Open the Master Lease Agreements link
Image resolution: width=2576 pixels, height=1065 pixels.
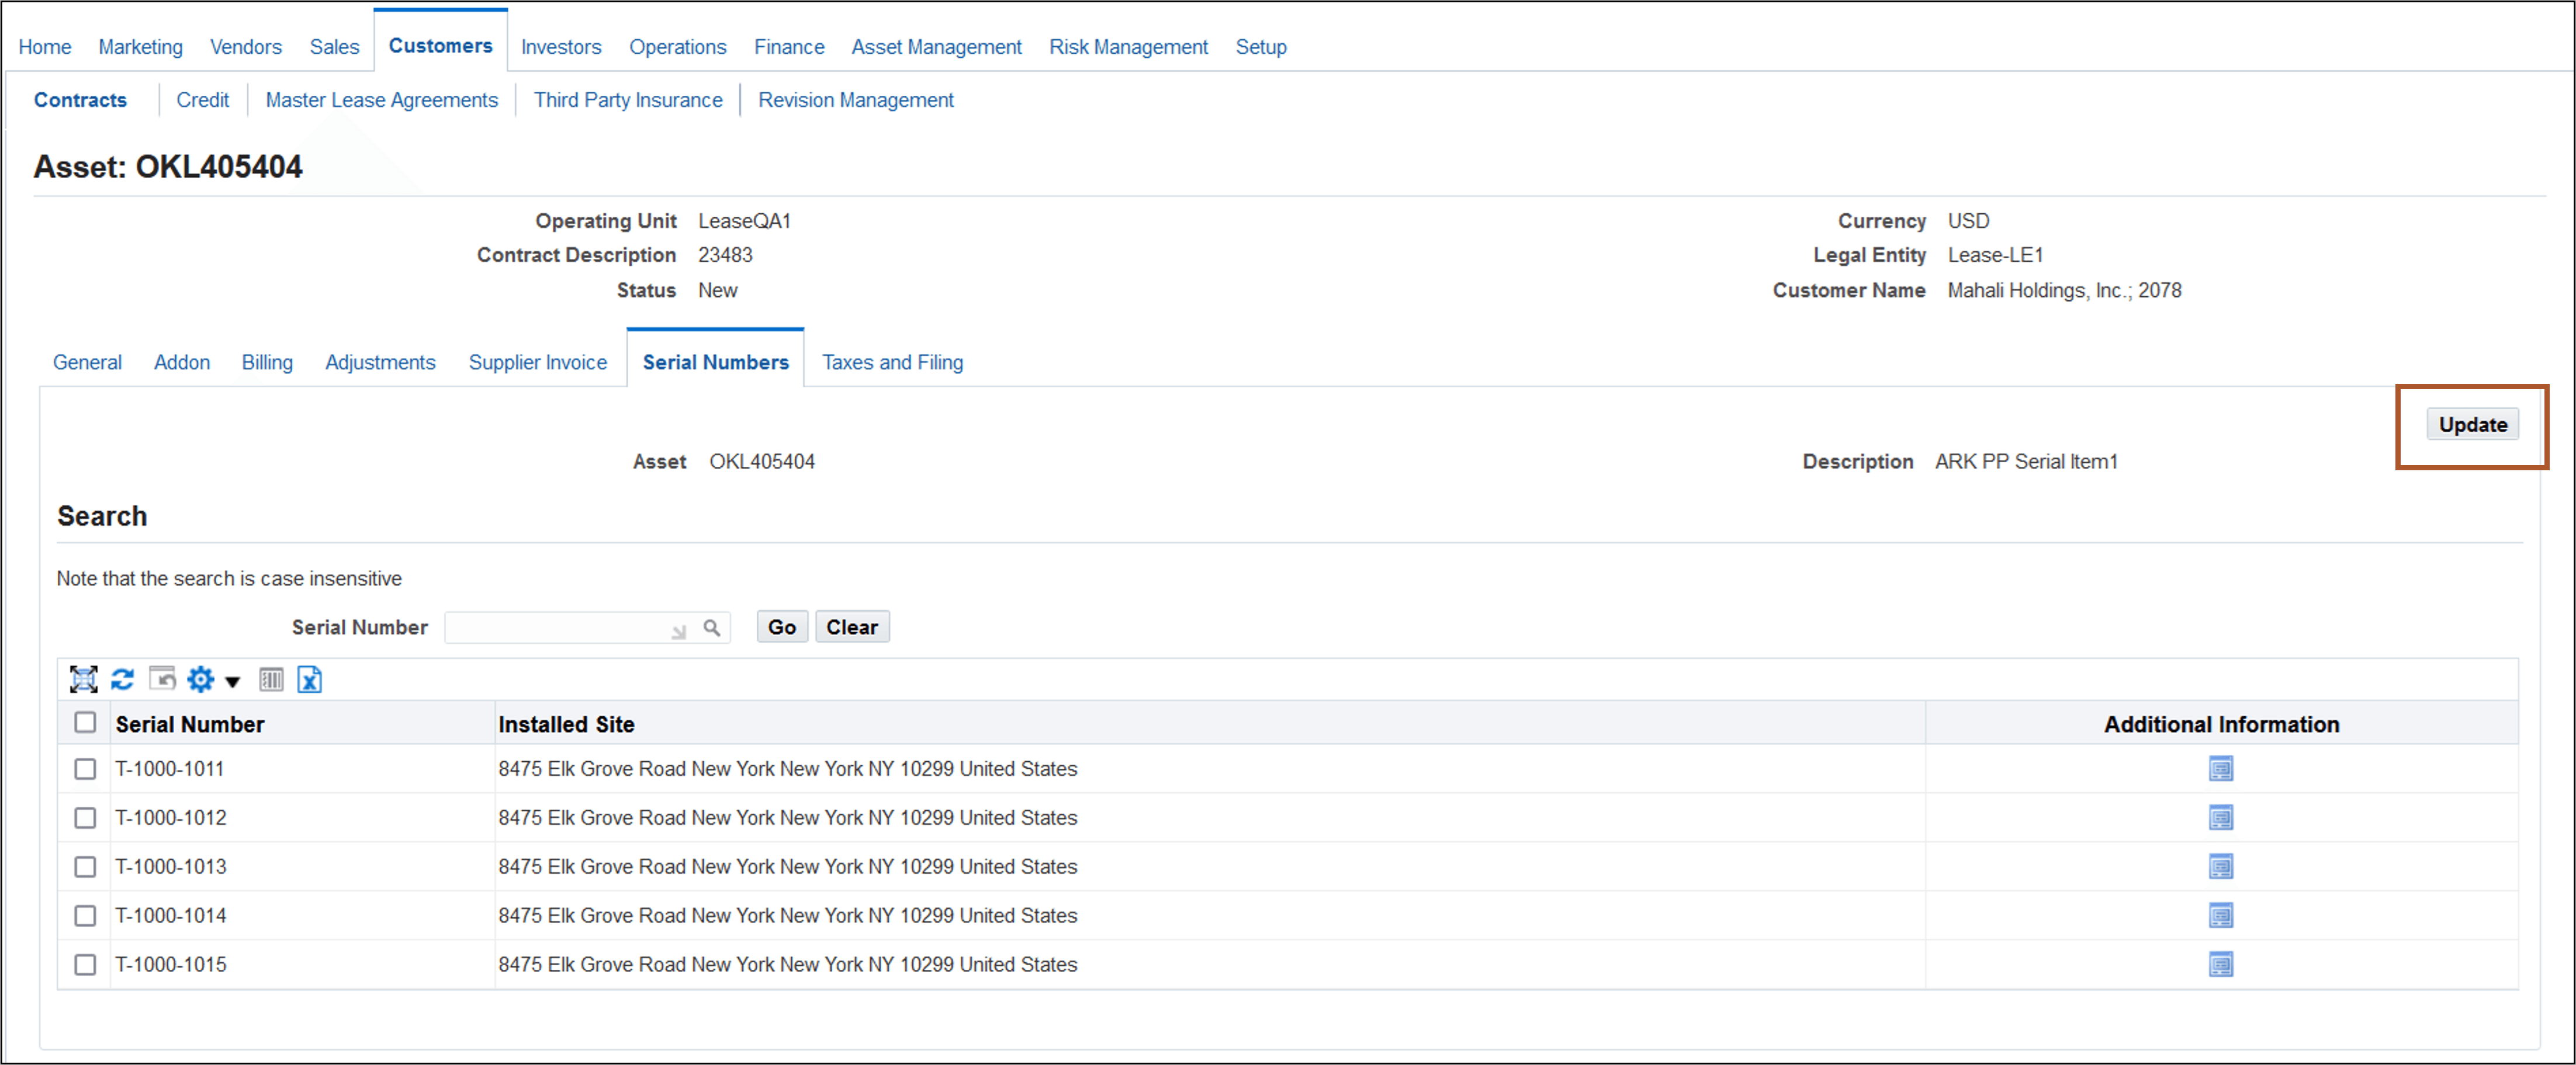click(x=381, y=100)
